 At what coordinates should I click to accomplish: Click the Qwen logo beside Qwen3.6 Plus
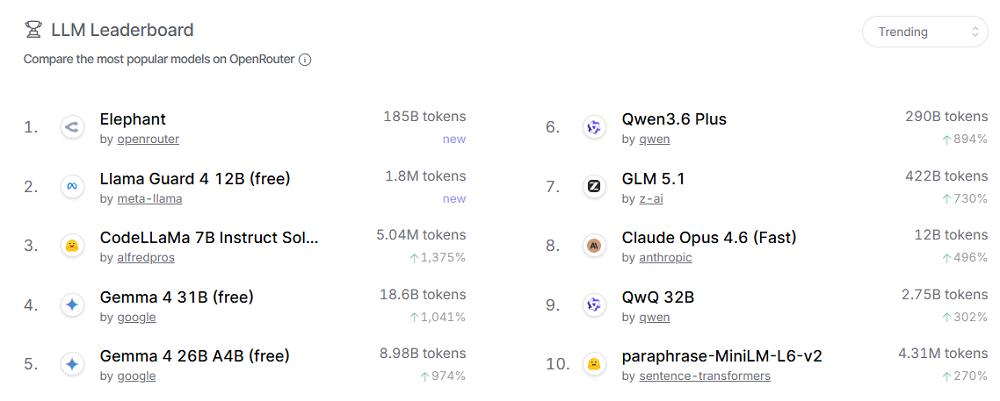594,127
